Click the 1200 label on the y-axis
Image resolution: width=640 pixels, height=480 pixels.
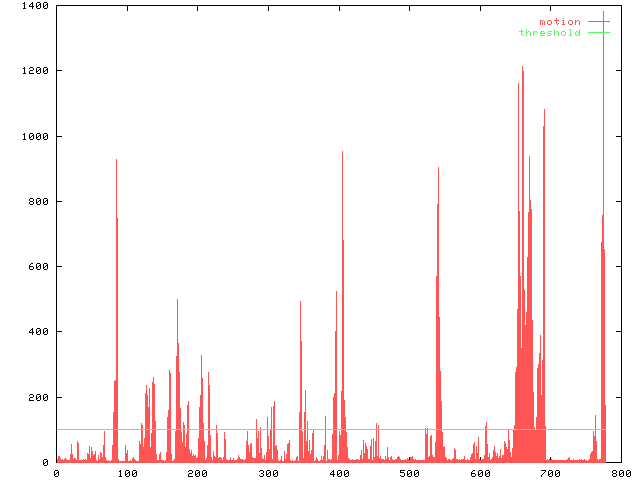click(x=36, y=71)
